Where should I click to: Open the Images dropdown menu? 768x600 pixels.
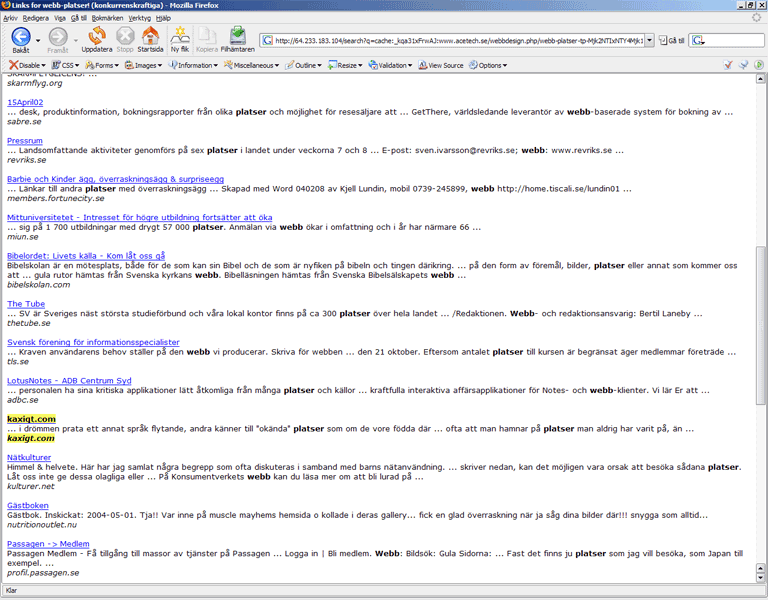pos(143,65)
